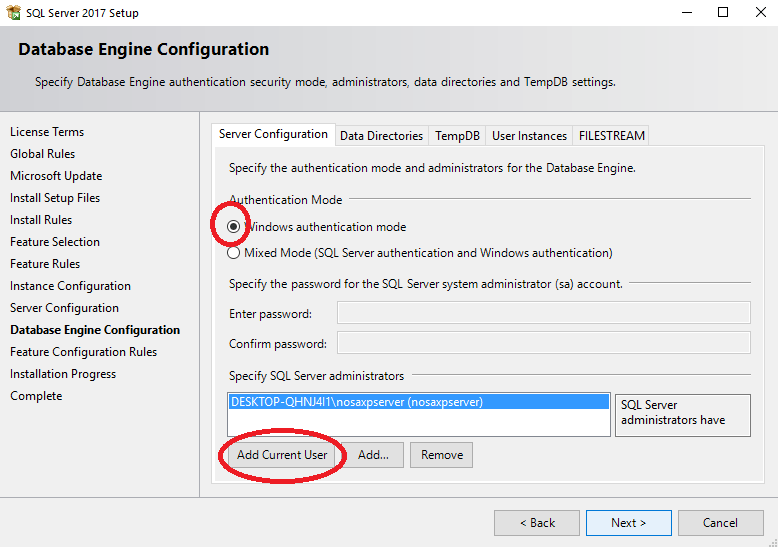This screenshot has width=778, height=547.
Task: Click Install Rules step
Action: 41,220
